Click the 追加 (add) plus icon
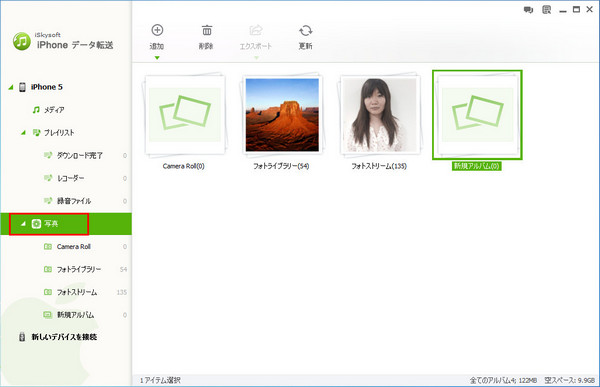This screenshot has height=387, width=600. click(x=157, y=30)
